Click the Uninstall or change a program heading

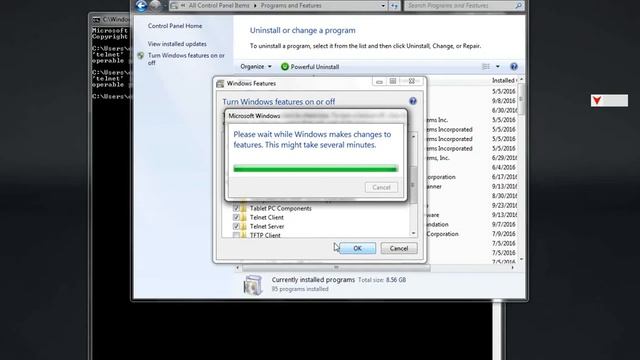(x=302, y=30)
